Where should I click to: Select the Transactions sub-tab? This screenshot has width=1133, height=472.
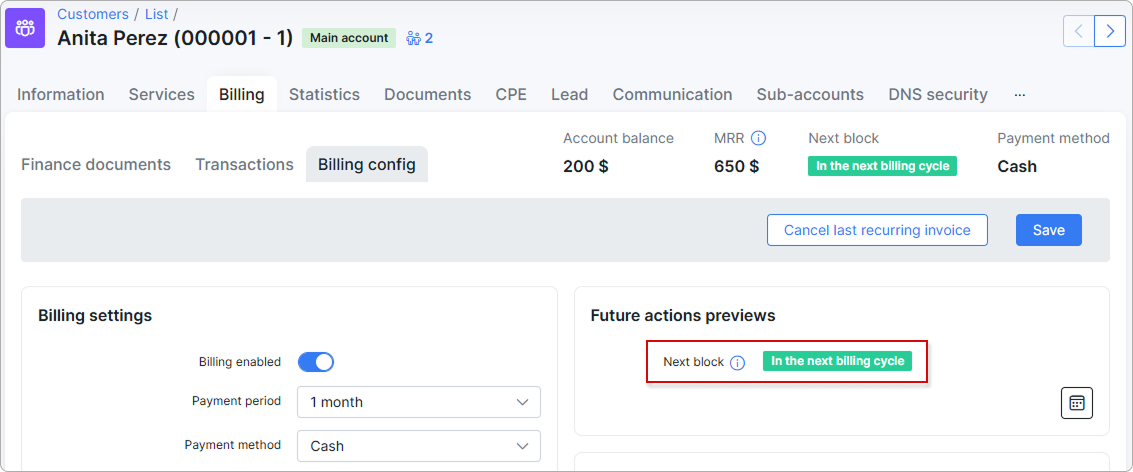click(244, 165)
